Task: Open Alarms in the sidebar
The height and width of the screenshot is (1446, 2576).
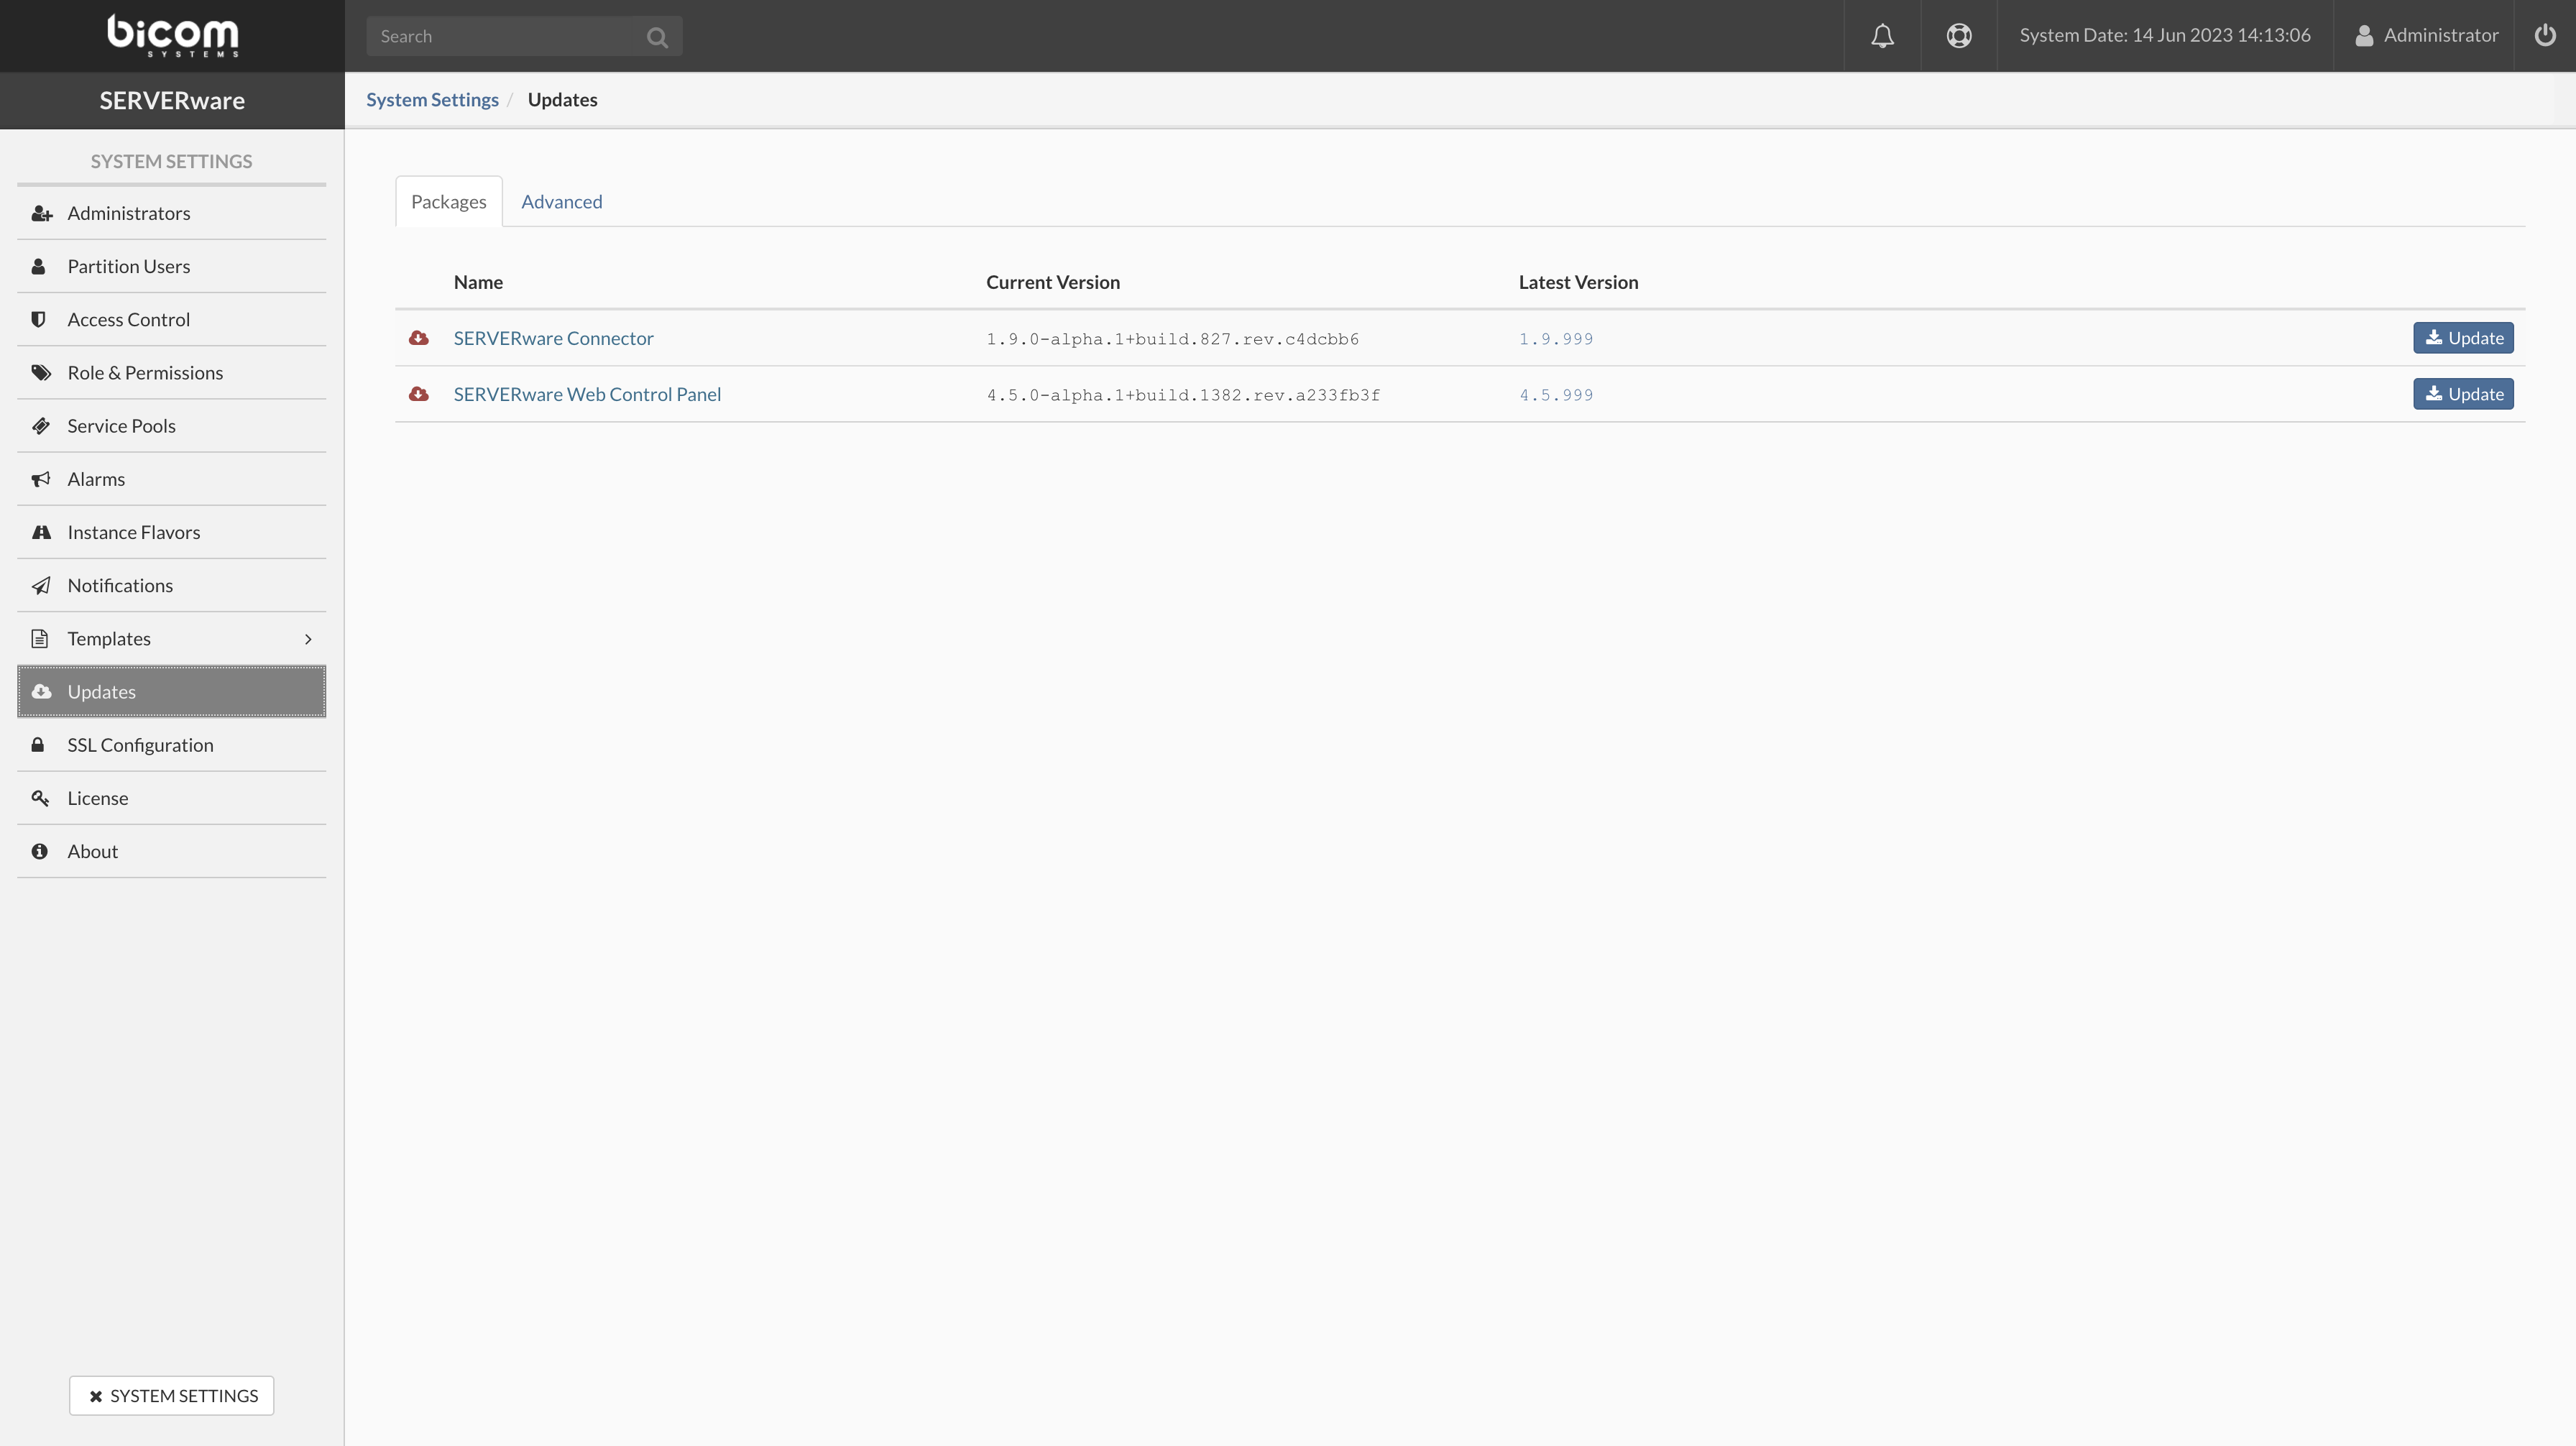Action: tap(96, 479)
